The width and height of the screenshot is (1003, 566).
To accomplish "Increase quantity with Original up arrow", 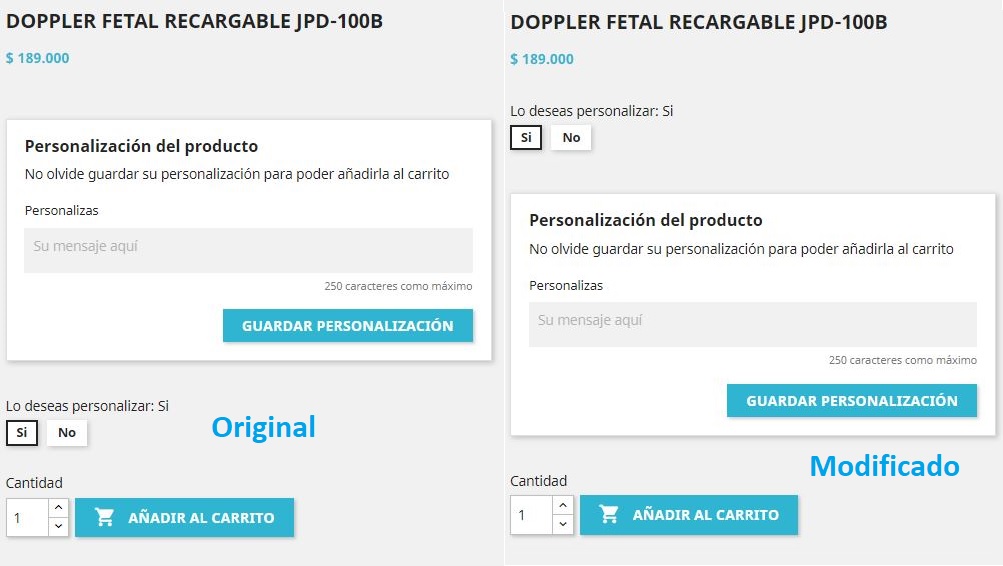I will click(58, 508).
